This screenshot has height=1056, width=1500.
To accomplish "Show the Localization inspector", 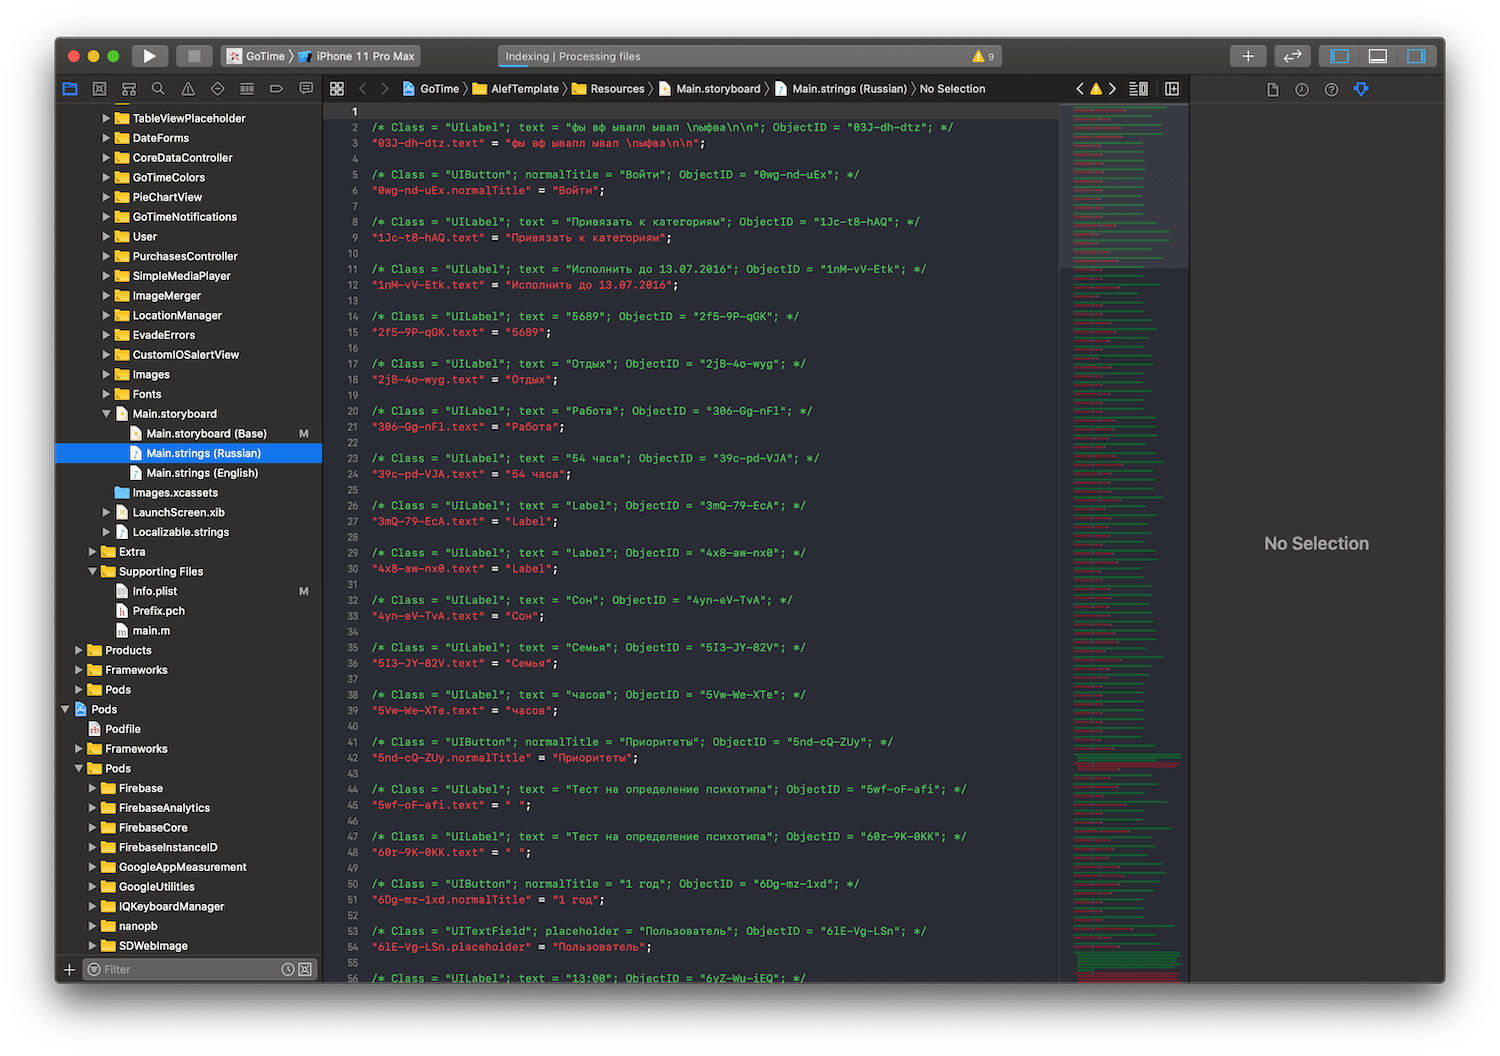I will (x=1361, y=89).
